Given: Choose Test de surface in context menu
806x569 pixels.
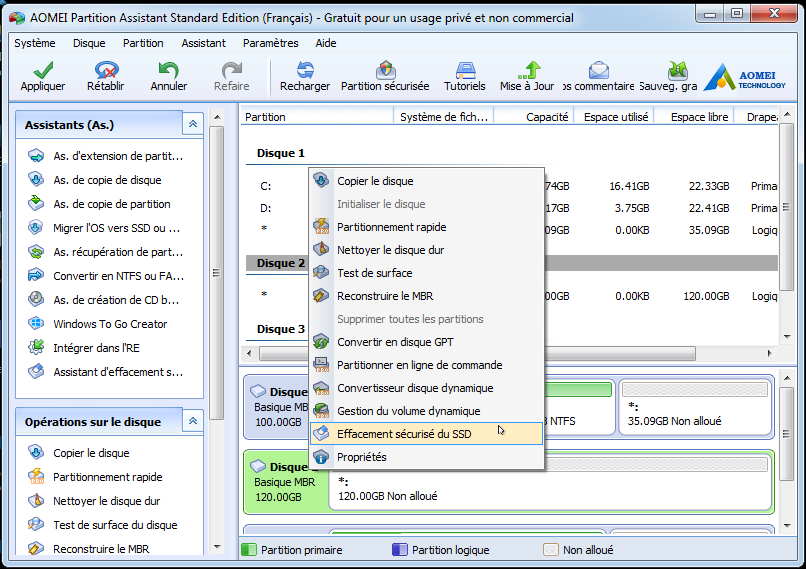Looking at the screenshot, I should pyautogui.click(x=427, y=273).
